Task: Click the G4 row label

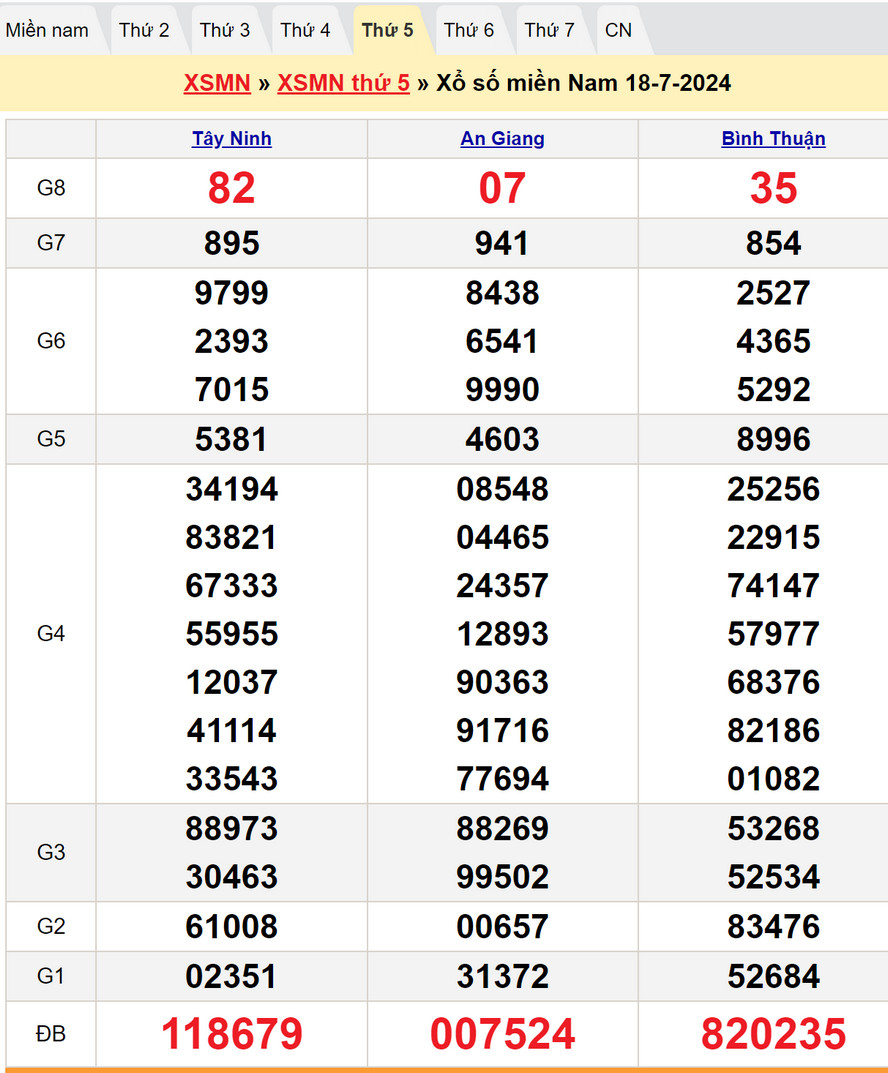Action: 51,633
